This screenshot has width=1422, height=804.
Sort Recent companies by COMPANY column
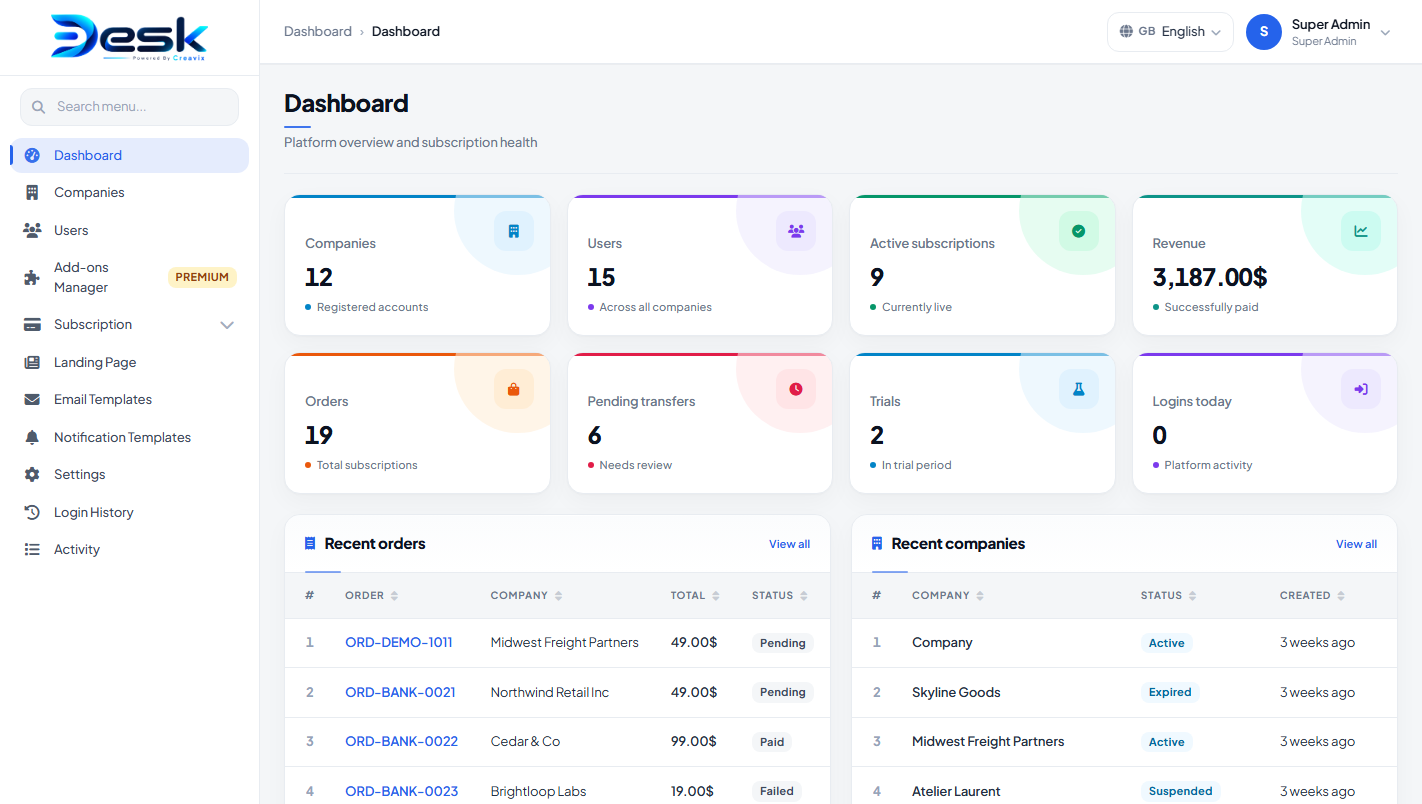tap(948, 595)
